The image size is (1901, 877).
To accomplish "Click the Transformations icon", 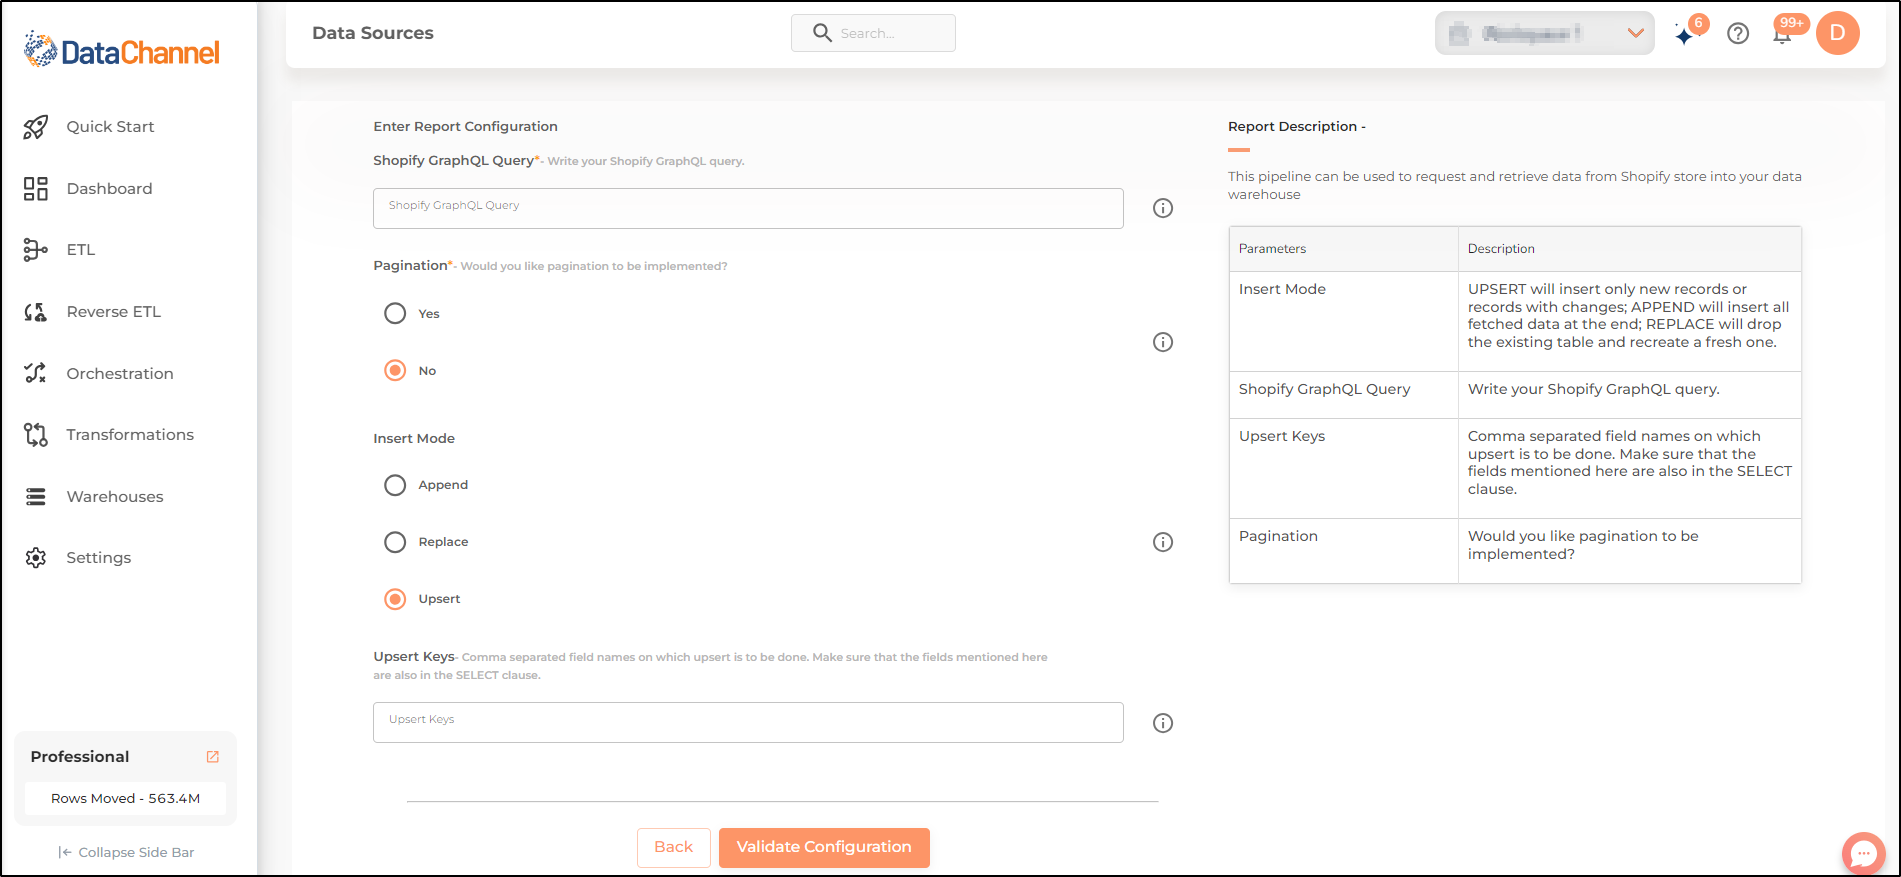I will (x=36, y=435).
